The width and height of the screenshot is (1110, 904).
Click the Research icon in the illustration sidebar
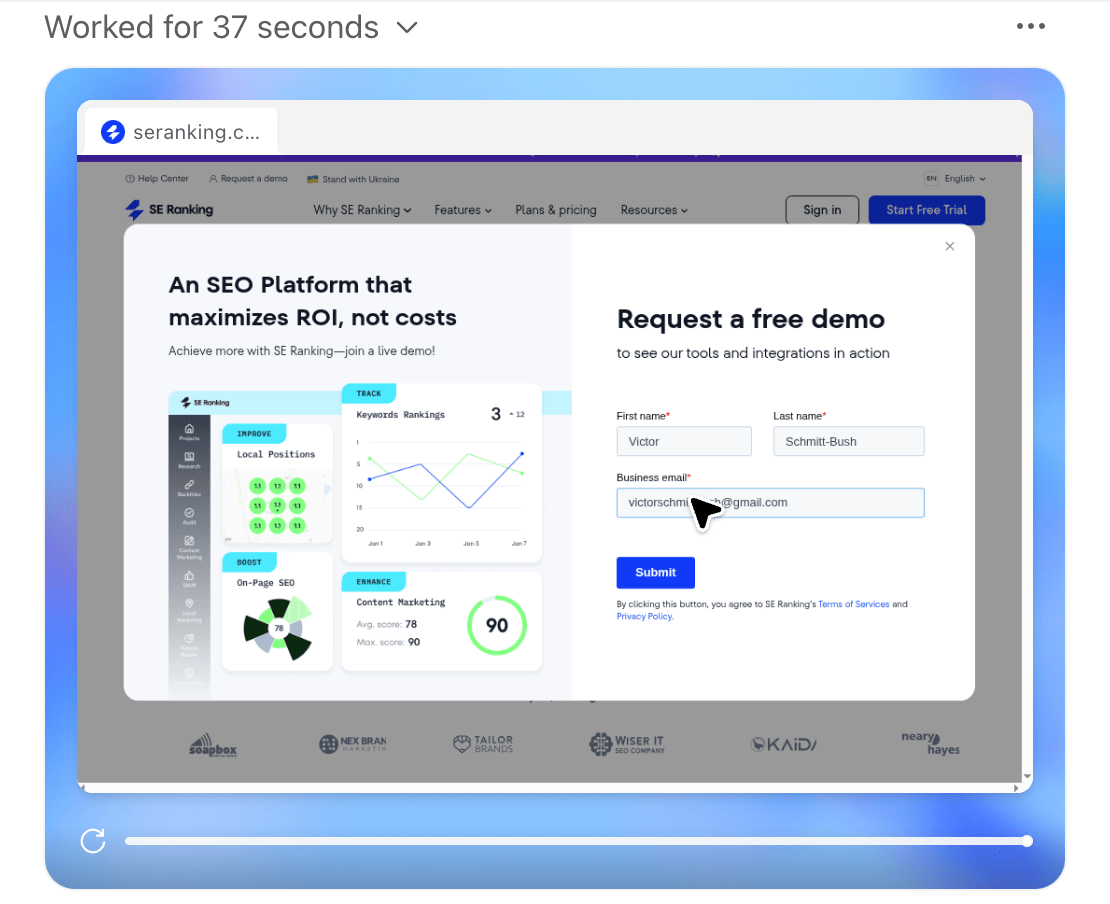(189, 459)
